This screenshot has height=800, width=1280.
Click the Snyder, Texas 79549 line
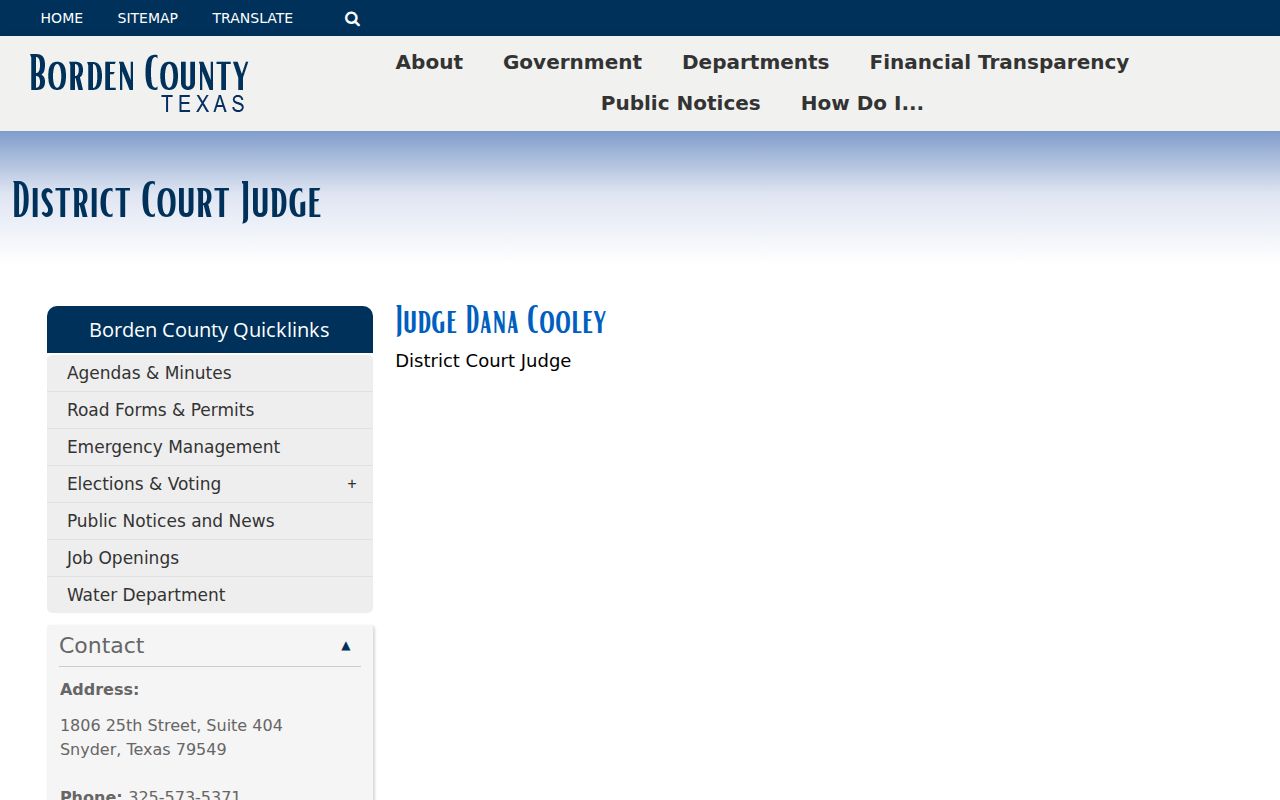click(x=143, y=749)
